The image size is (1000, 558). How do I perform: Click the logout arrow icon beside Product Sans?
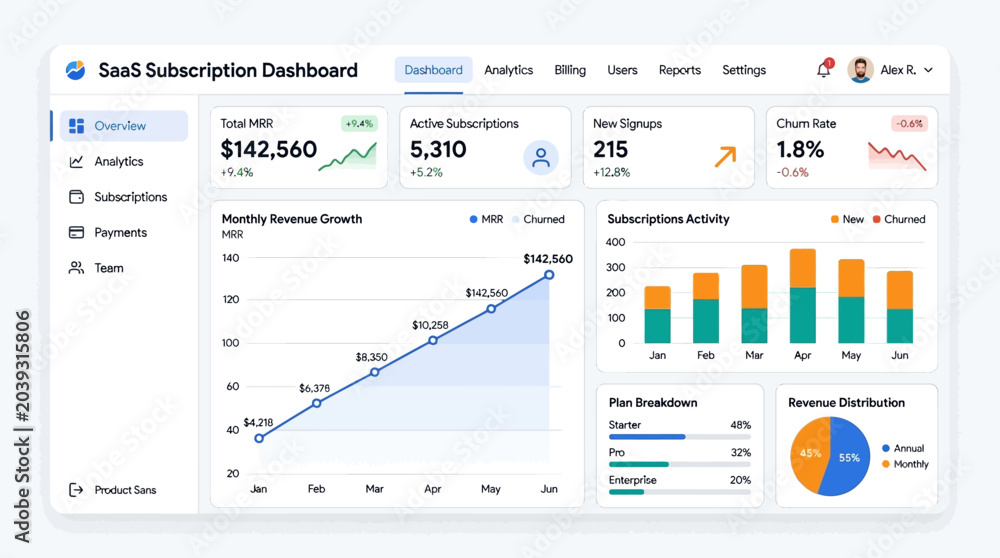tap(76, 490)
